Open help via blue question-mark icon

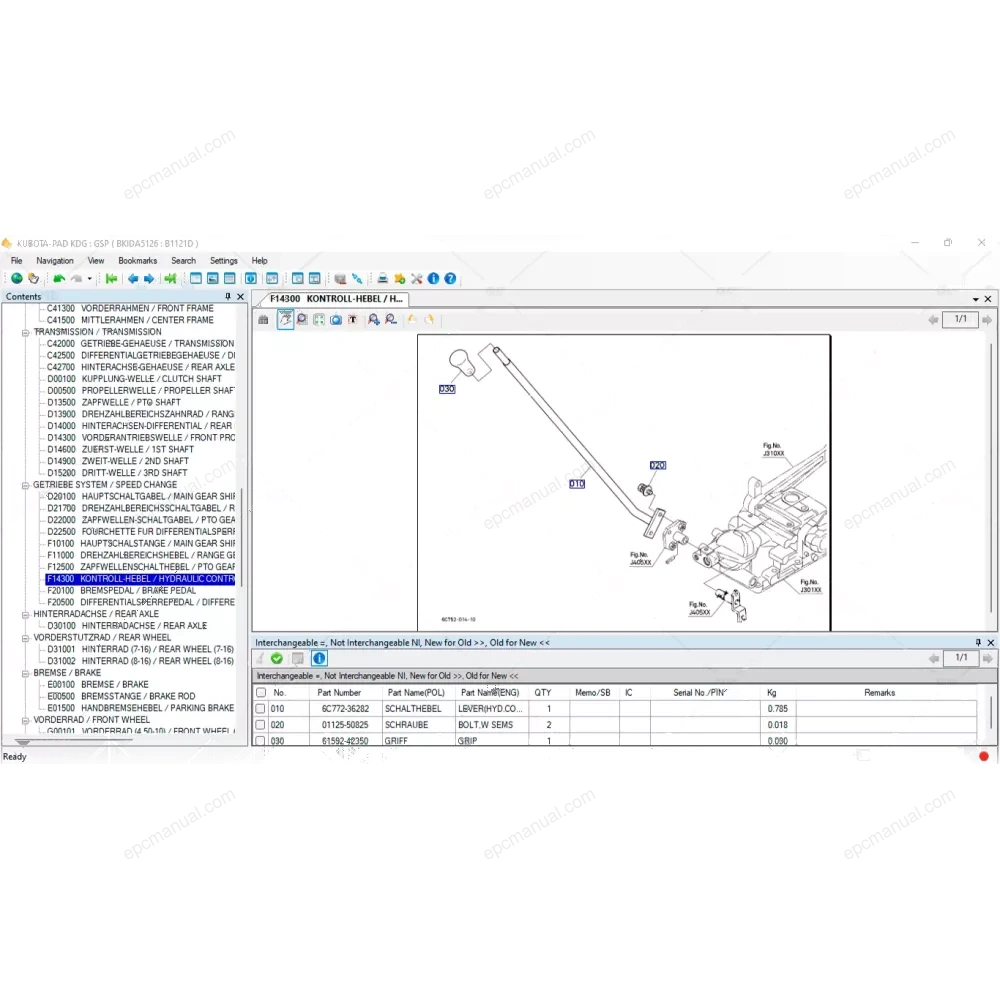tap(450, 279)
